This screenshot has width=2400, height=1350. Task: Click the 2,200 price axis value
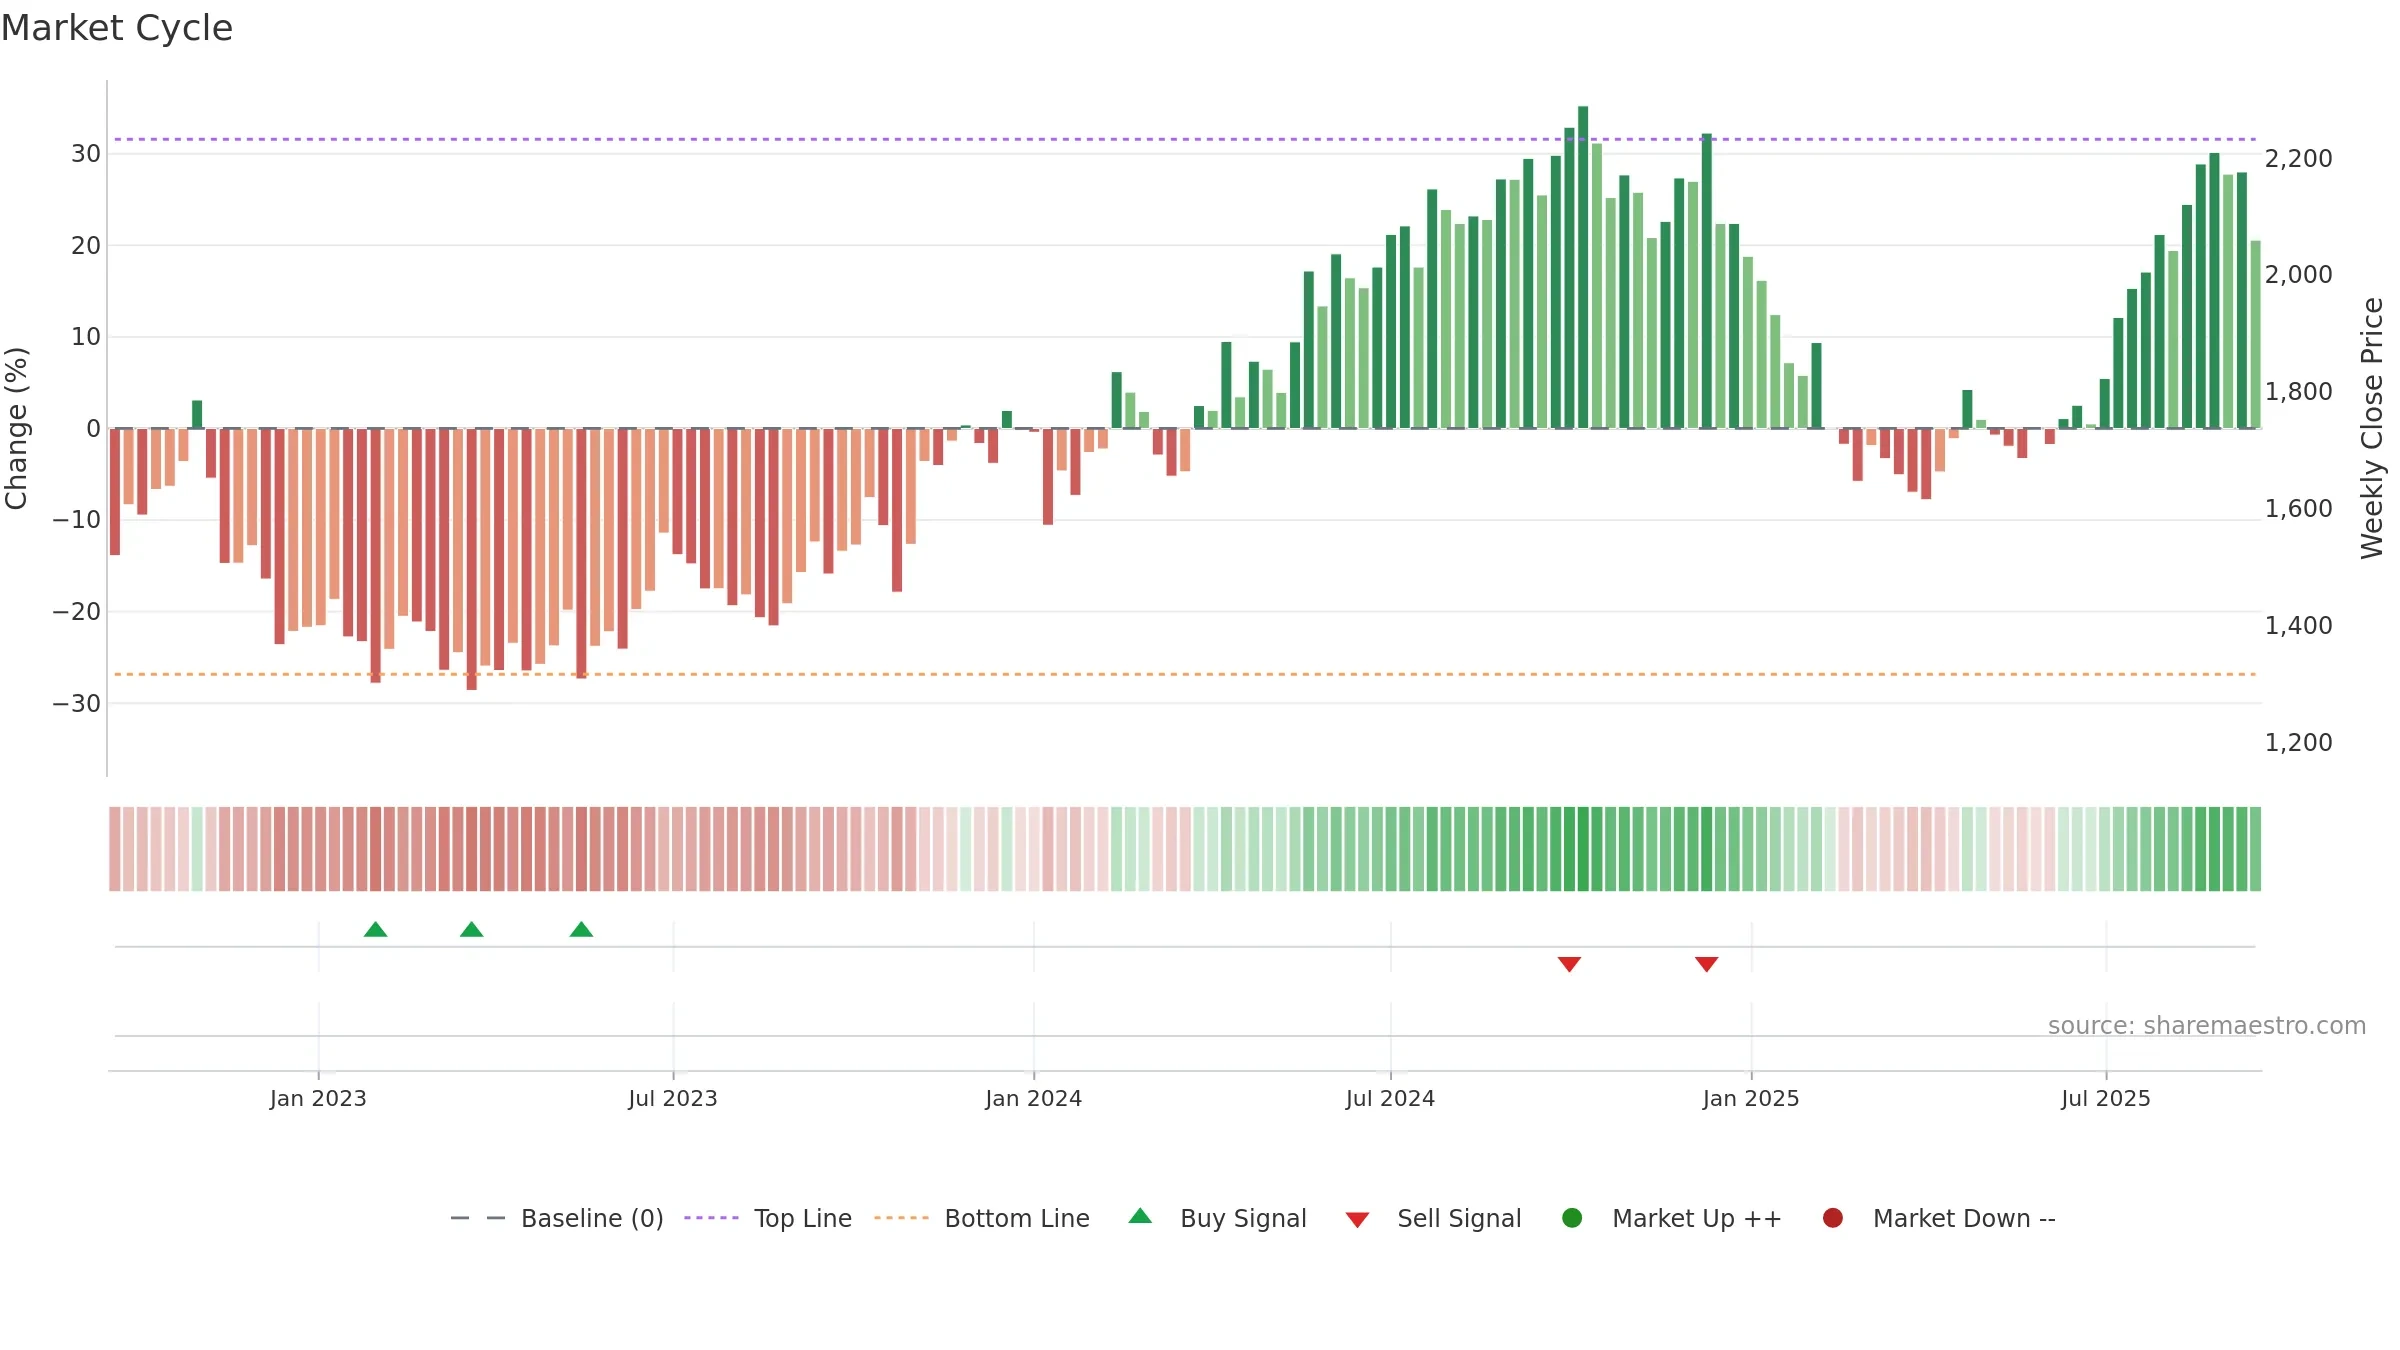pos(2299,158)
